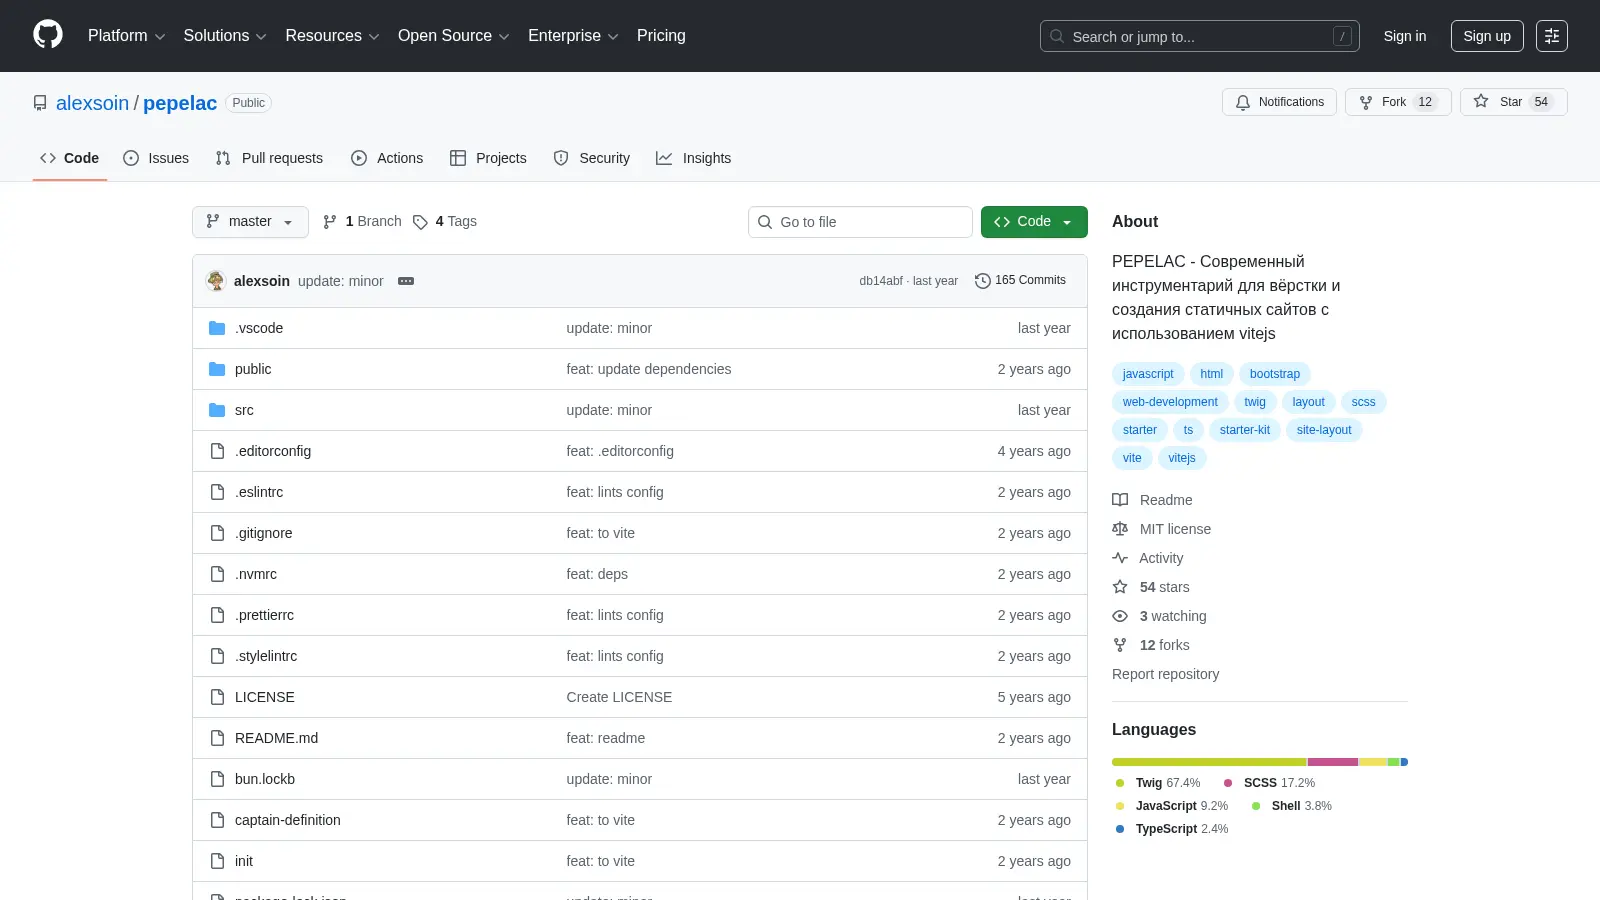Open the init file

tap(244, 861)
